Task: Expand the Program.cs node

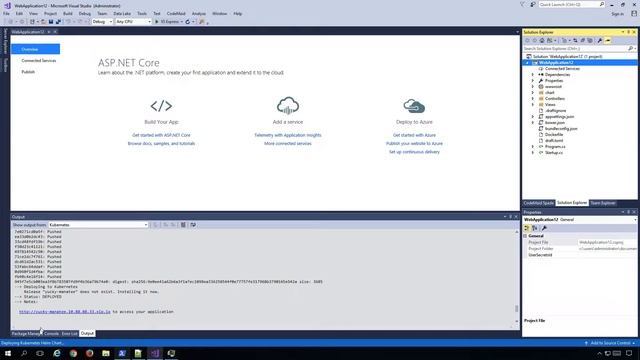Action: [x=533, y=147]
